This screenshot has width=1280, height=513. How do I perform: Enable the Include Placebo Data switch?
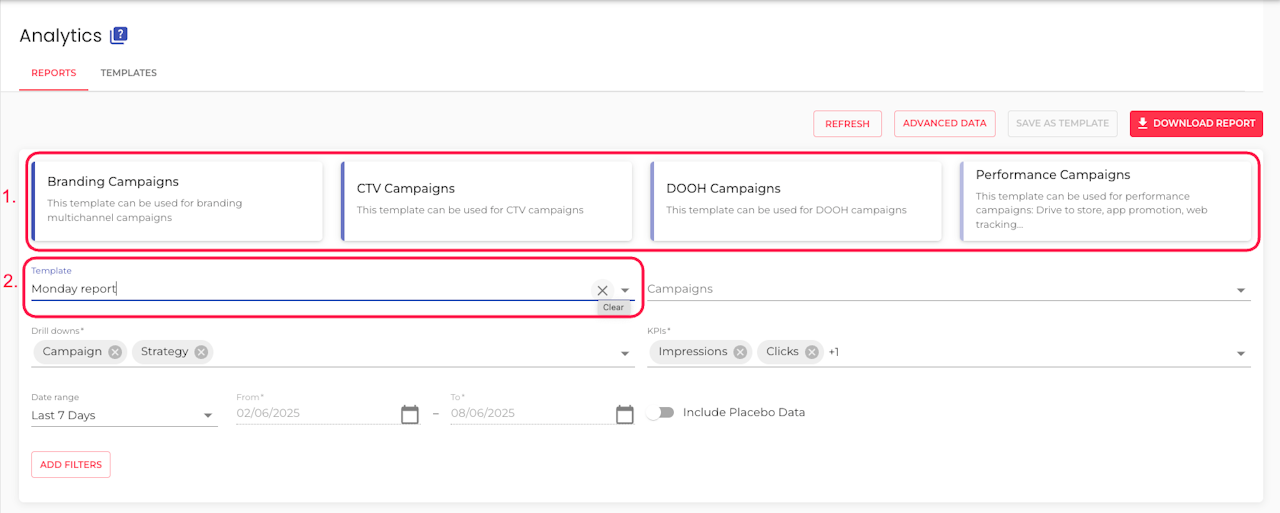coord(660,413)
